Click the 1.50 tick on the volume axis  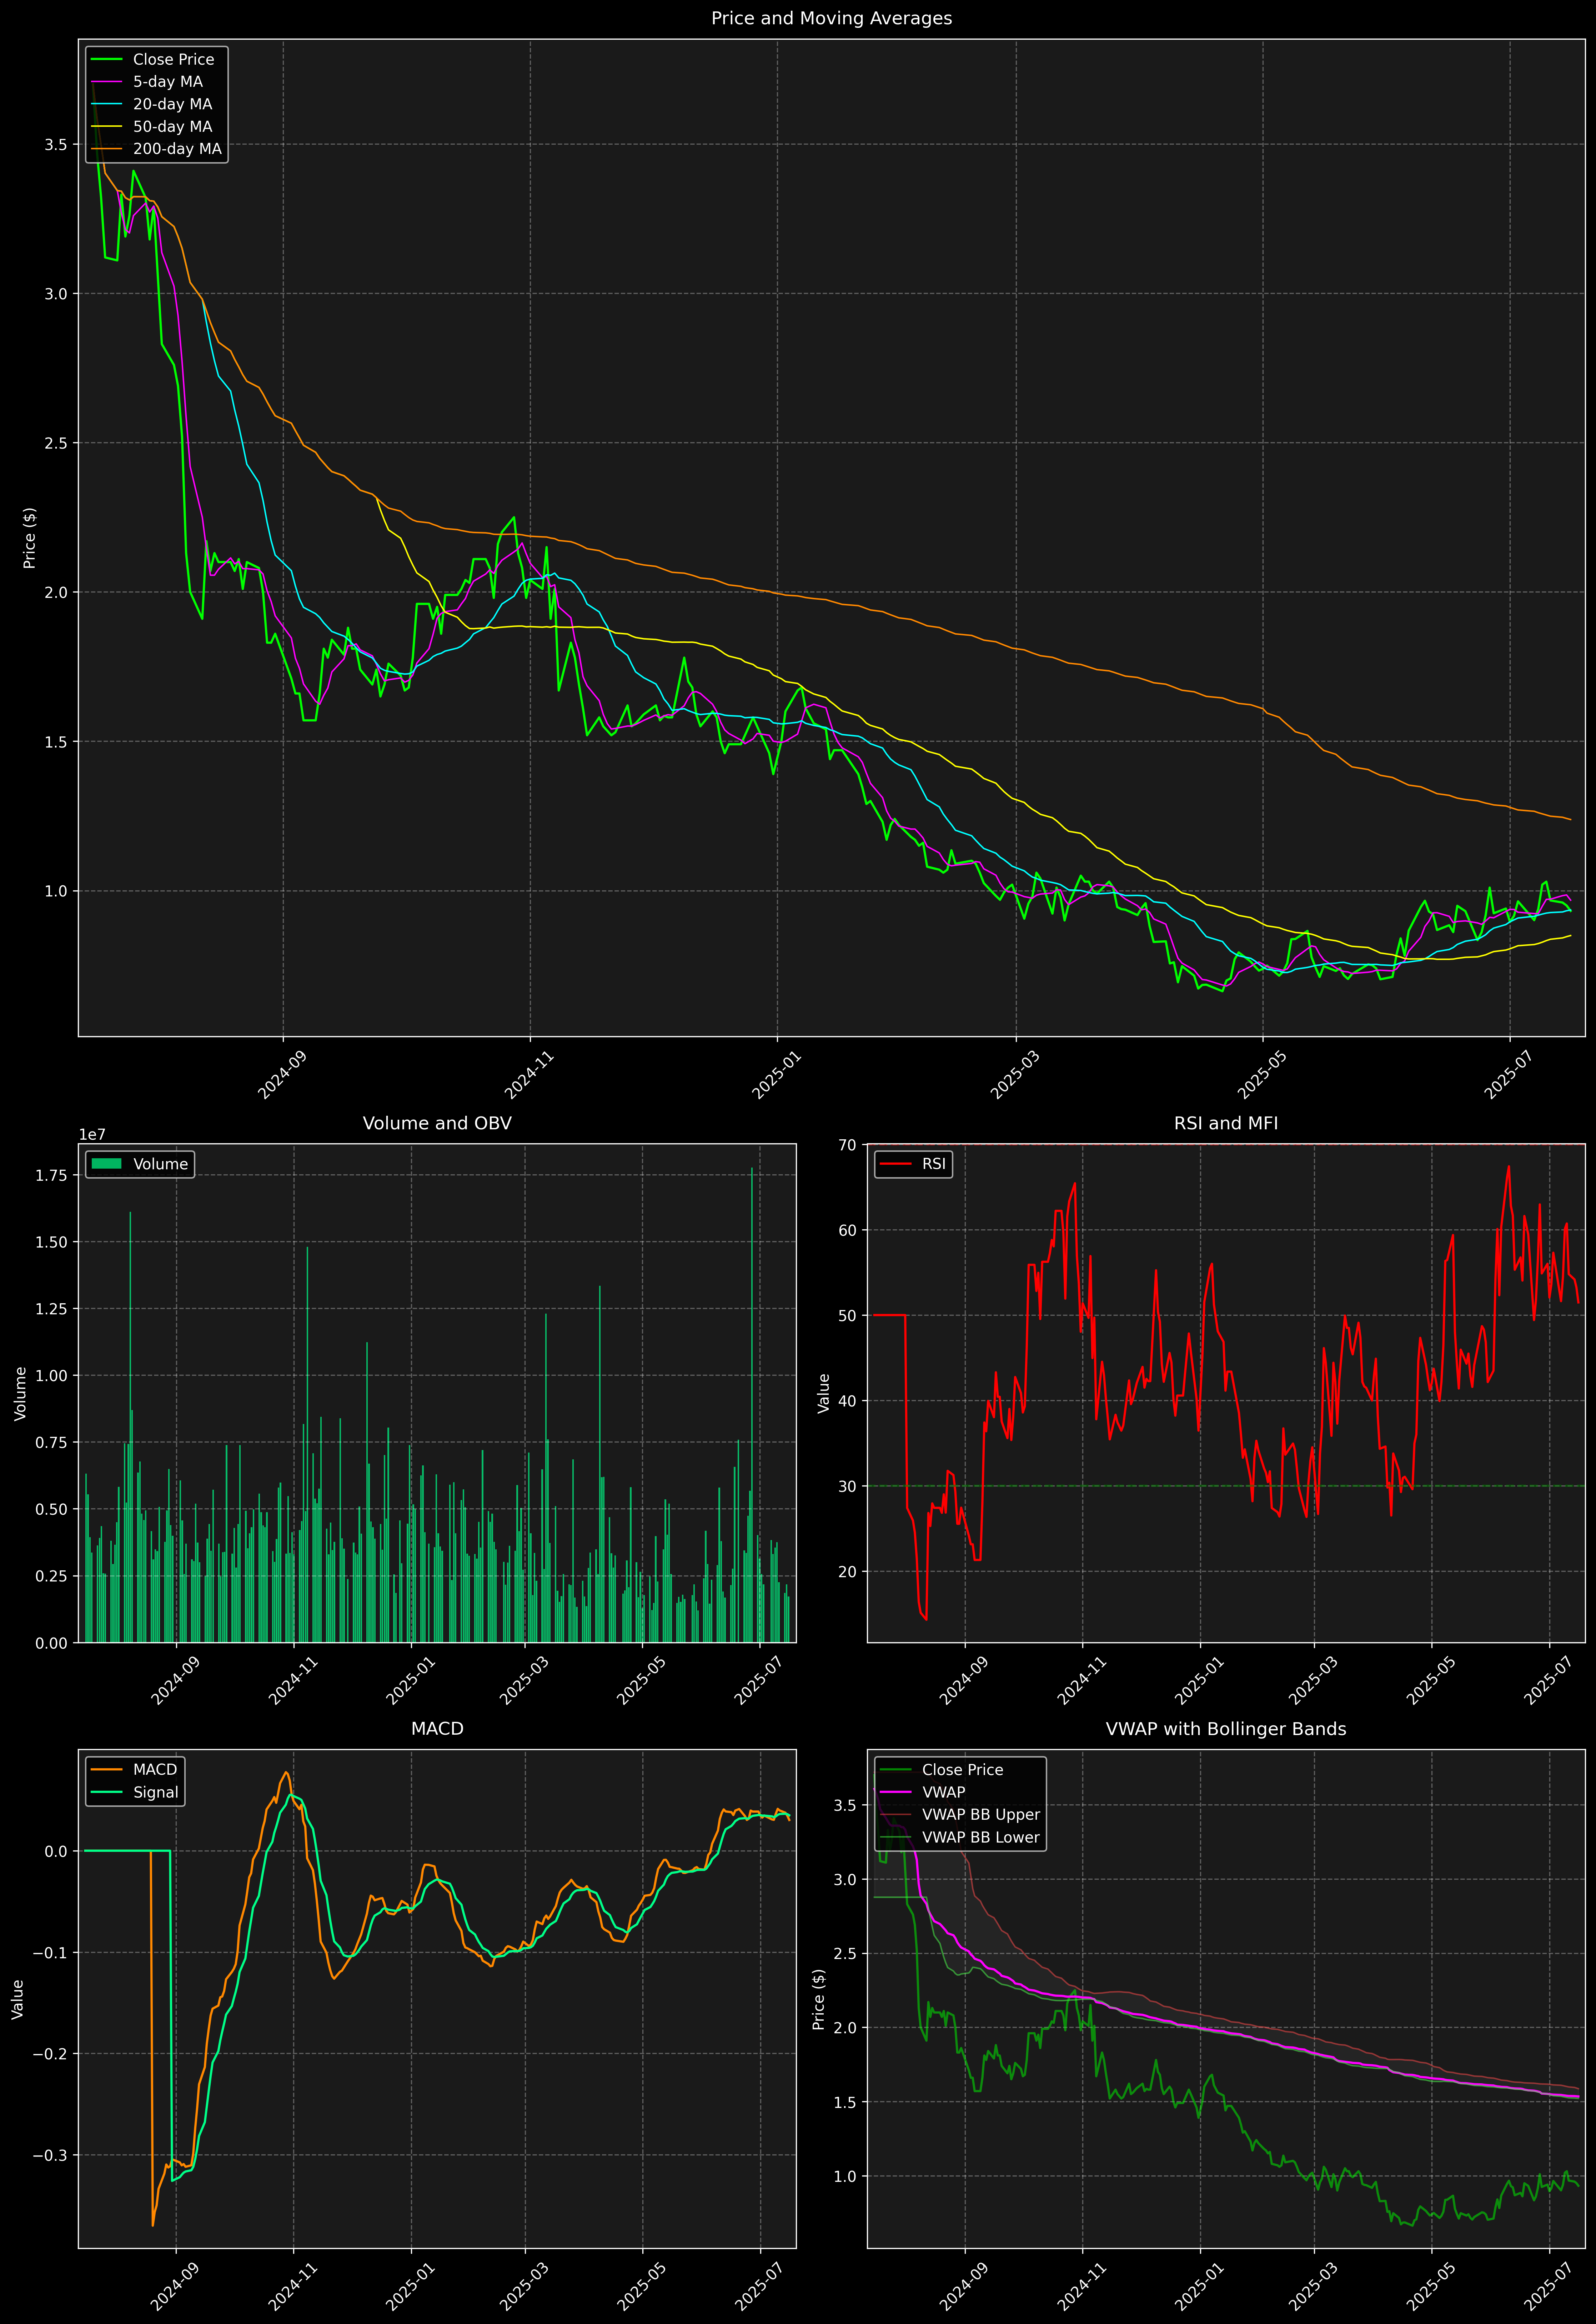click(51, 1242)
